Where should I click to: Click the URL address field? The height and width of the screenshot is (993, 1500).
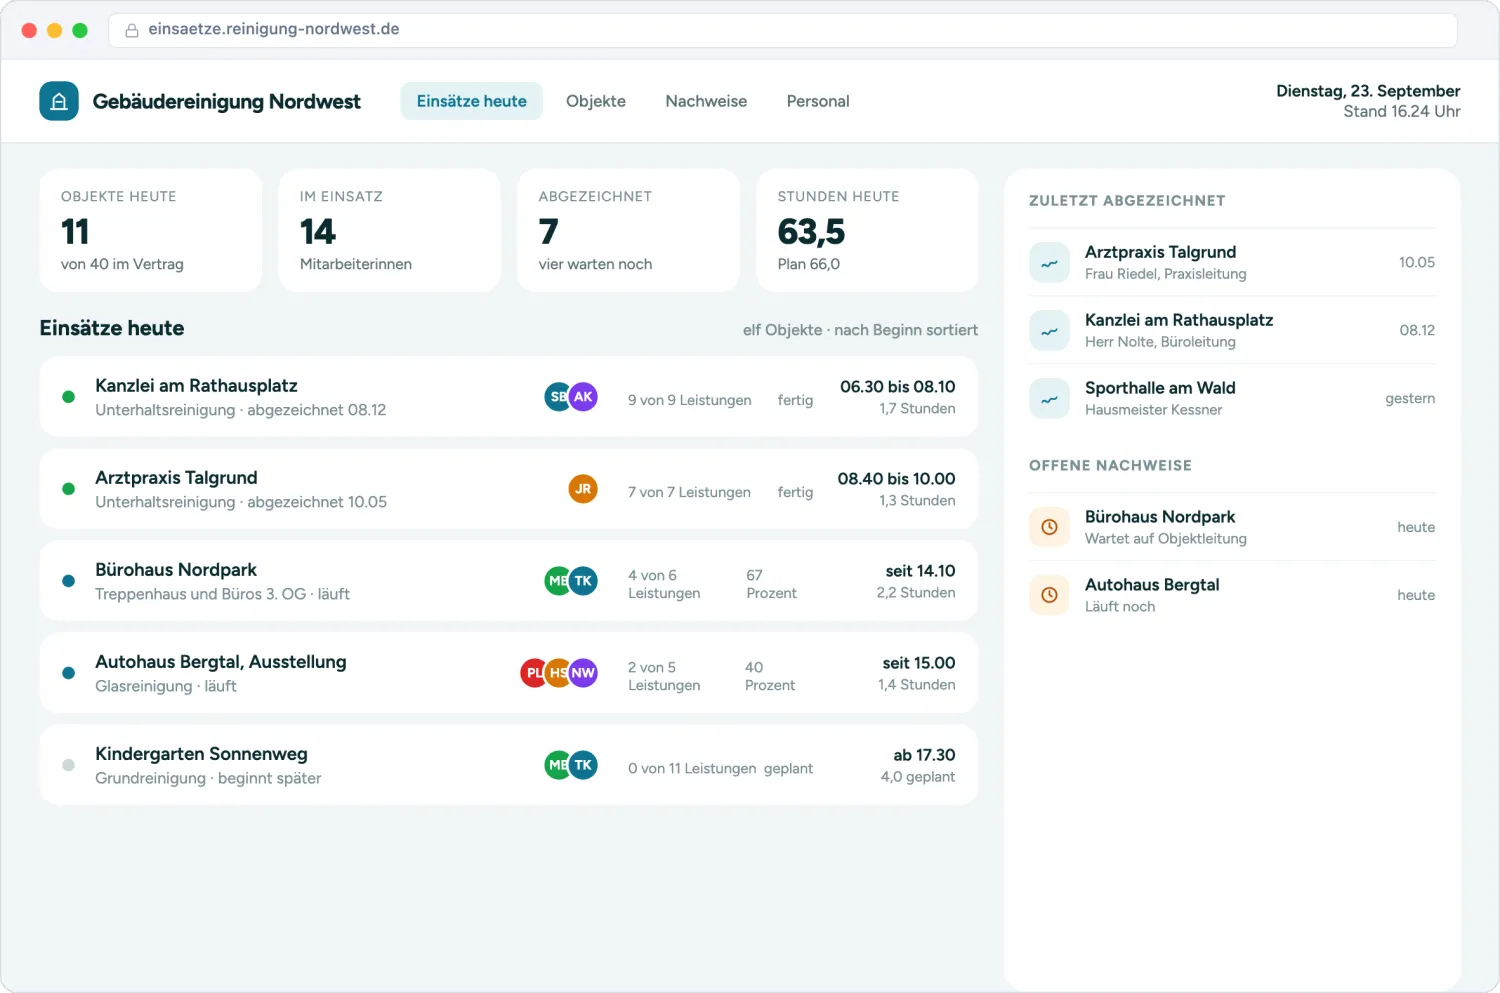(x=782, y=30)
